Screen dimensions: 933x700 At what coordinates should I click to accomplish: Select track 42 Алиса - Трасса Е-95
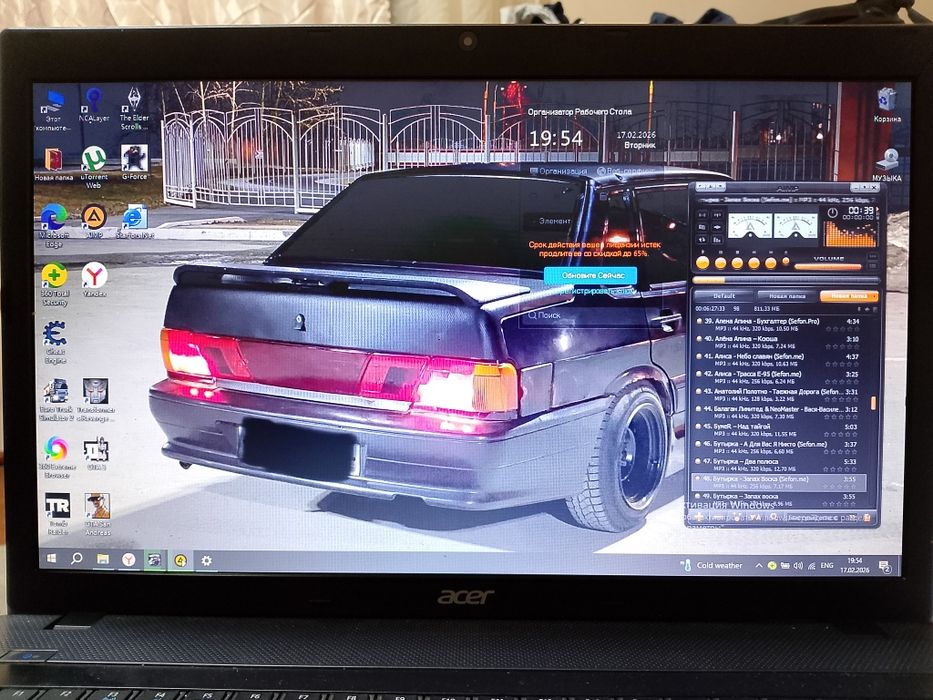click(x=779, y=377)
